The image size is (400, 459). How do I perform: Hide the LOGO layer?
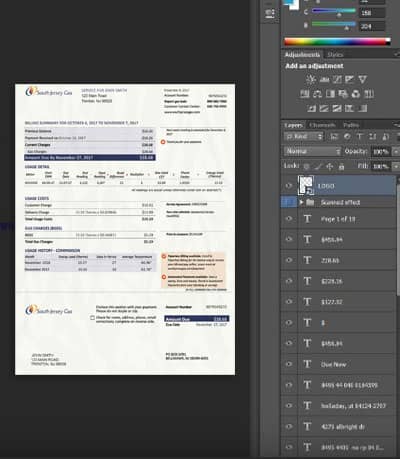click(x=289, y=186)
